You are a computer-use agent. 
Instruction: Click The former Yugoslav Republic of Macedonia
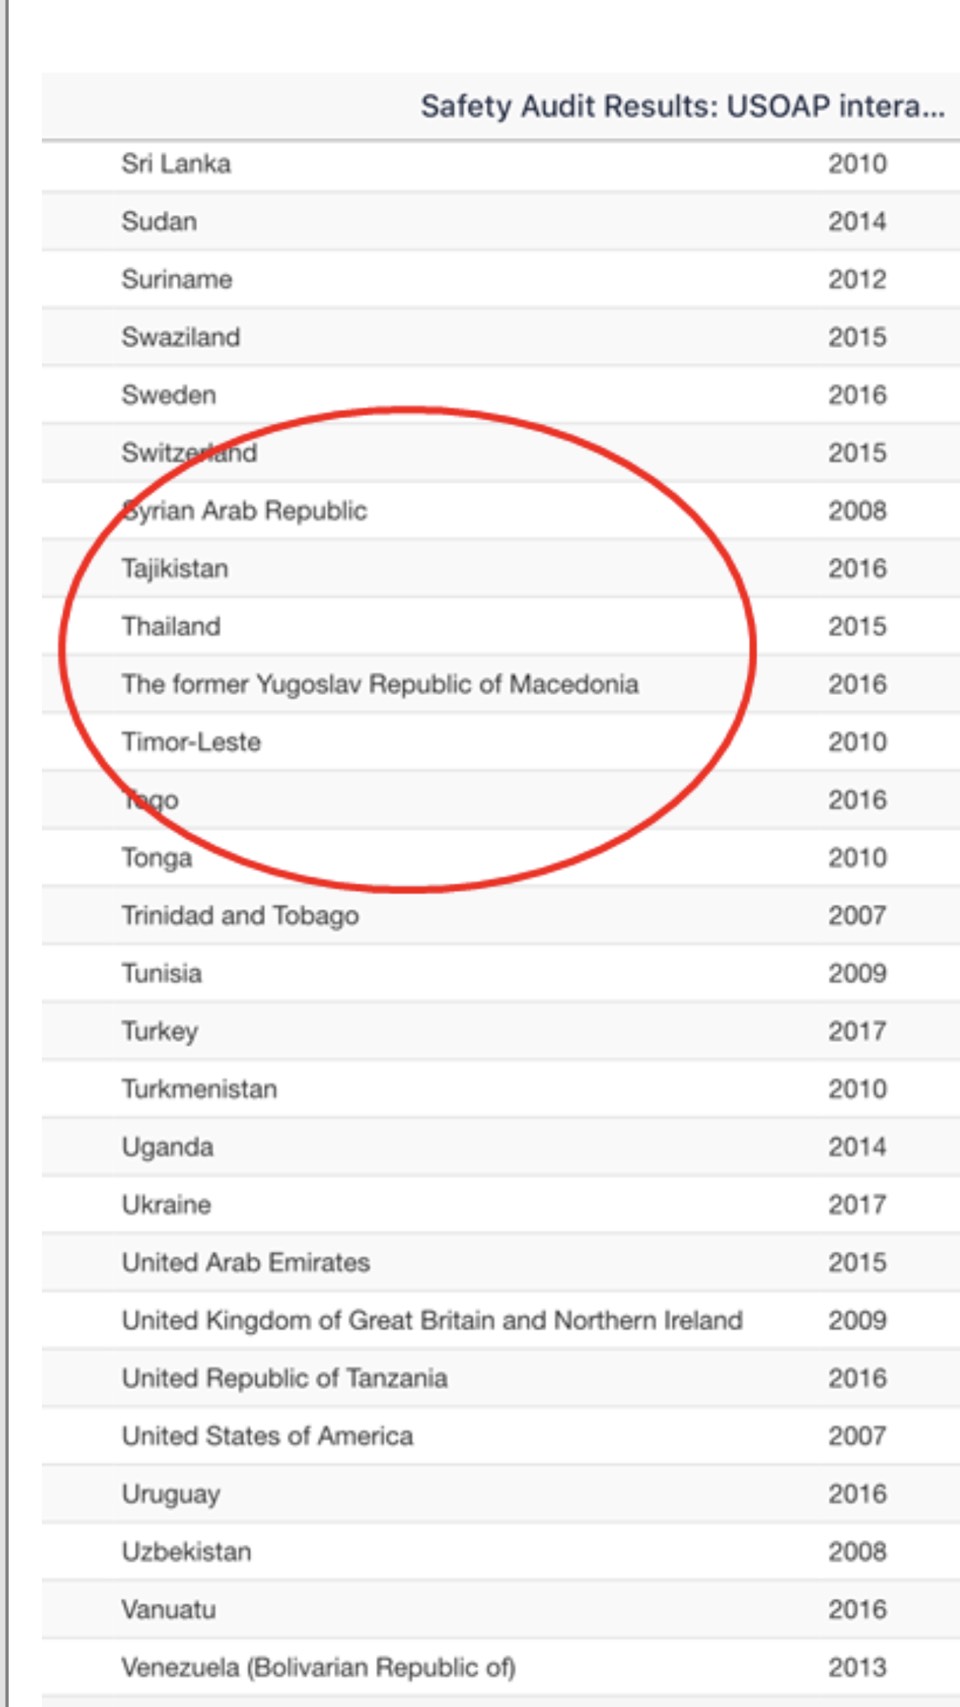[380, 684]
